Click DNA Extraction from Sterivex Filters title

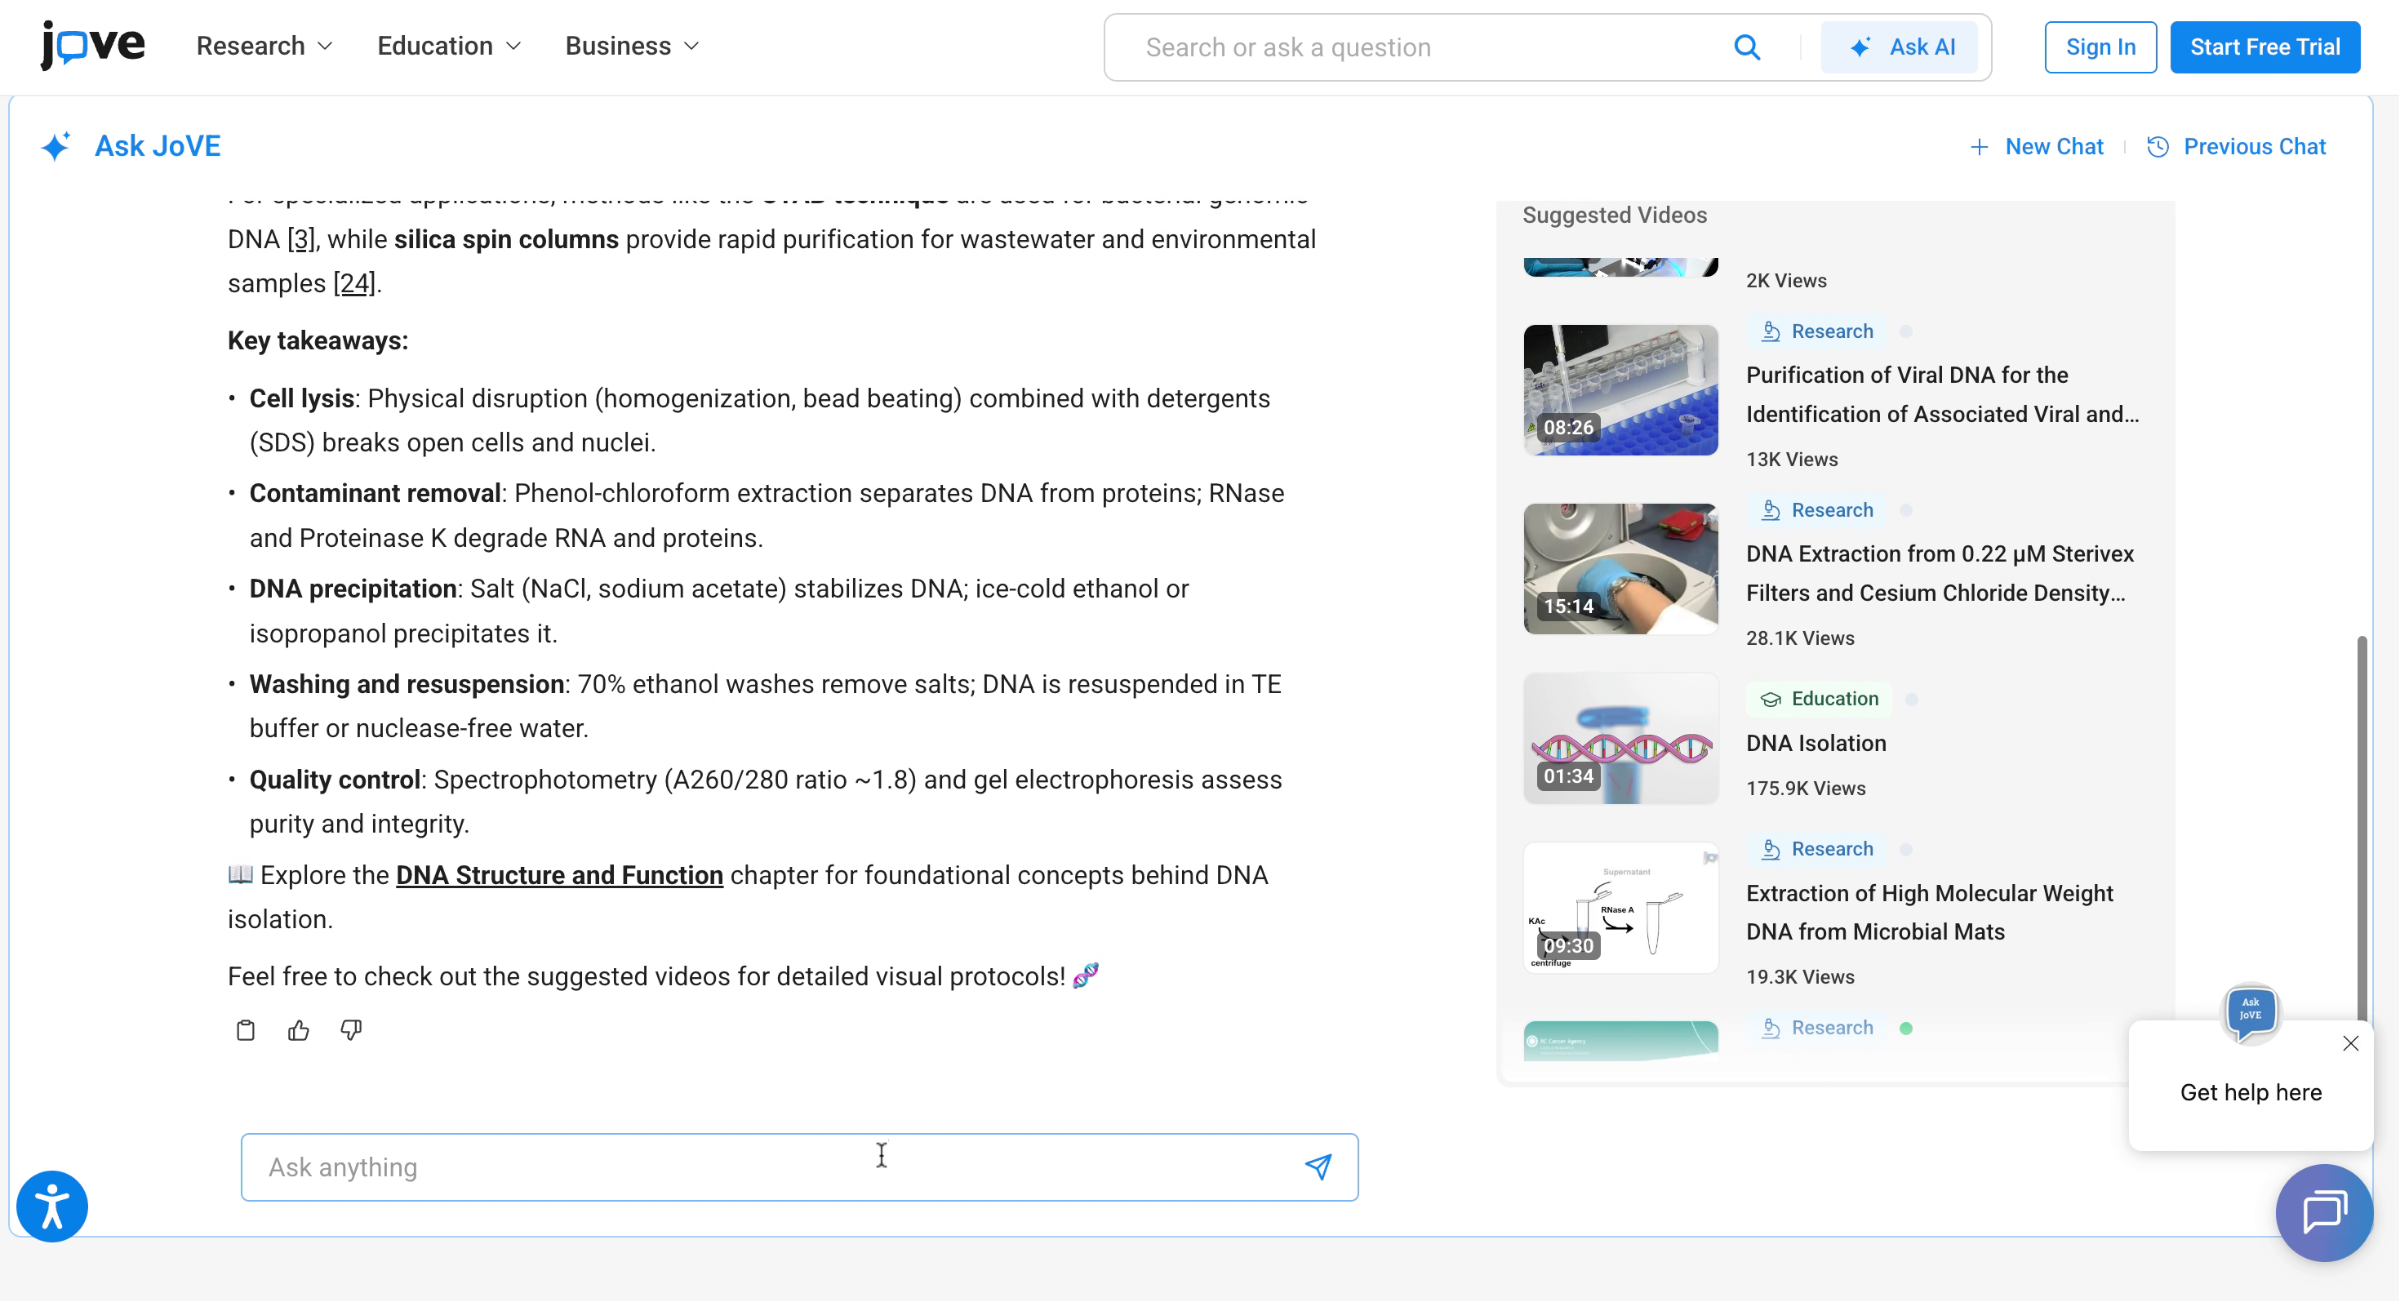1940,573
